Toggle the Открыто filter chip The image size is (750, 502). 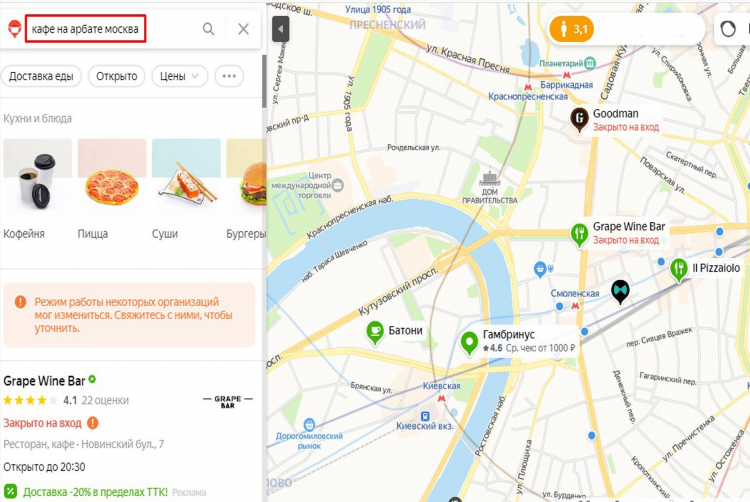[117, 76]
